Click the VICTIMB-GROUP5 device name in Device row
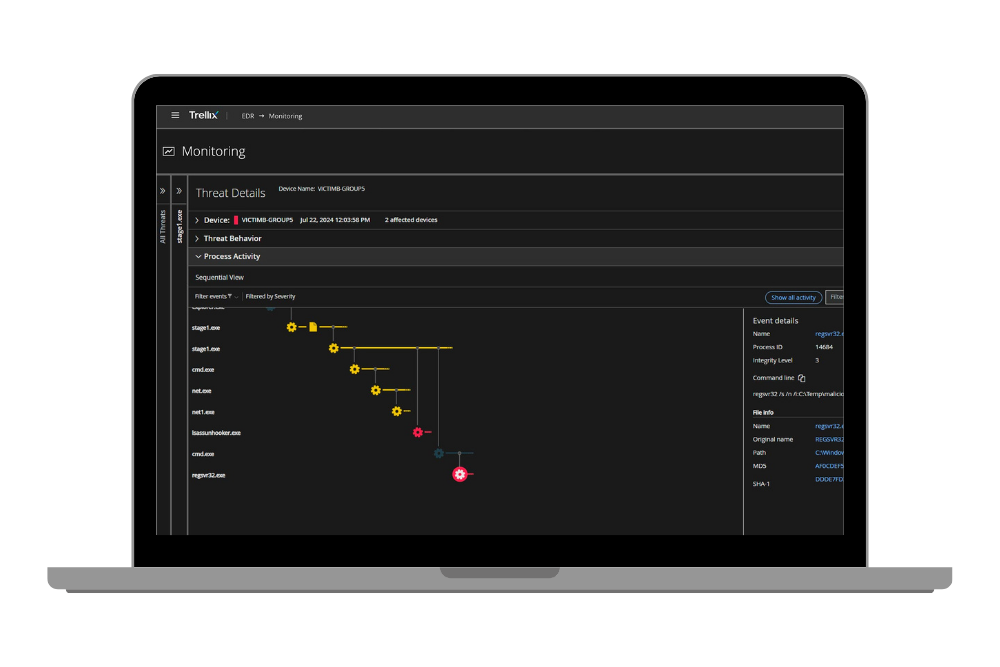 [267, 220]
